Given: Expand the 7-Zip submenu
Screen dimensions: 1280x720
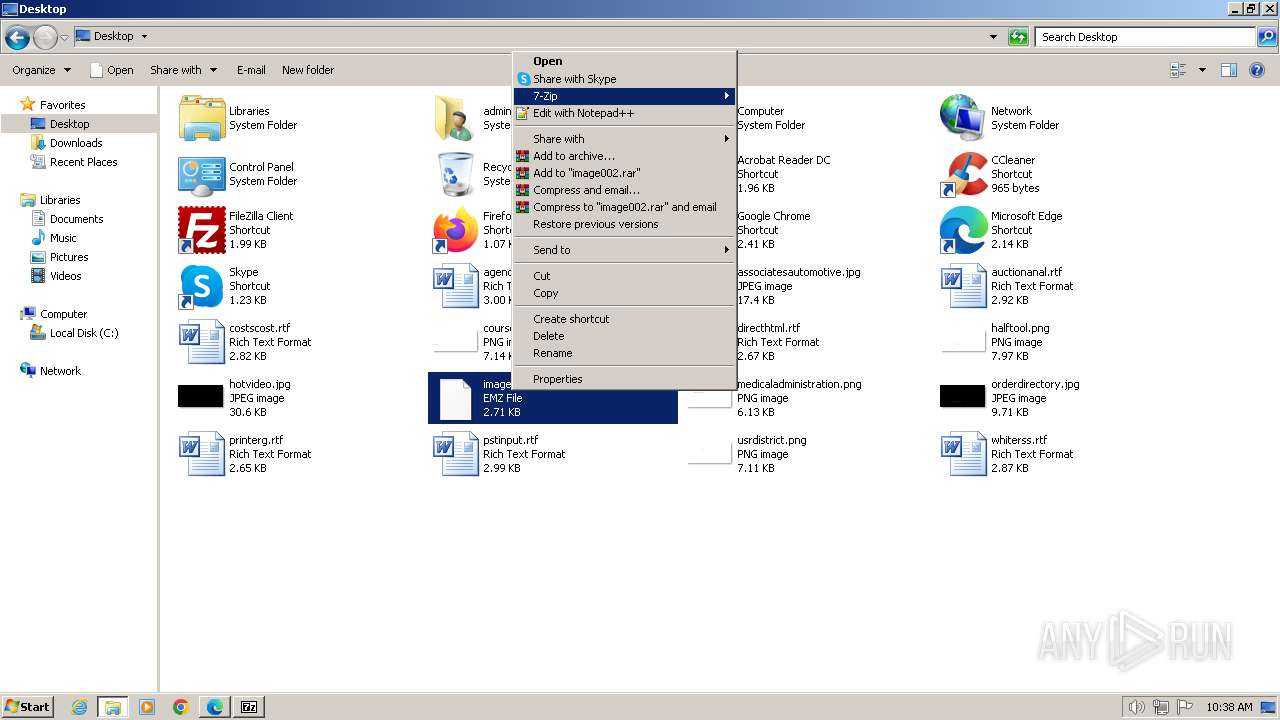Looking at the screenshot, I should click(625, 96).
